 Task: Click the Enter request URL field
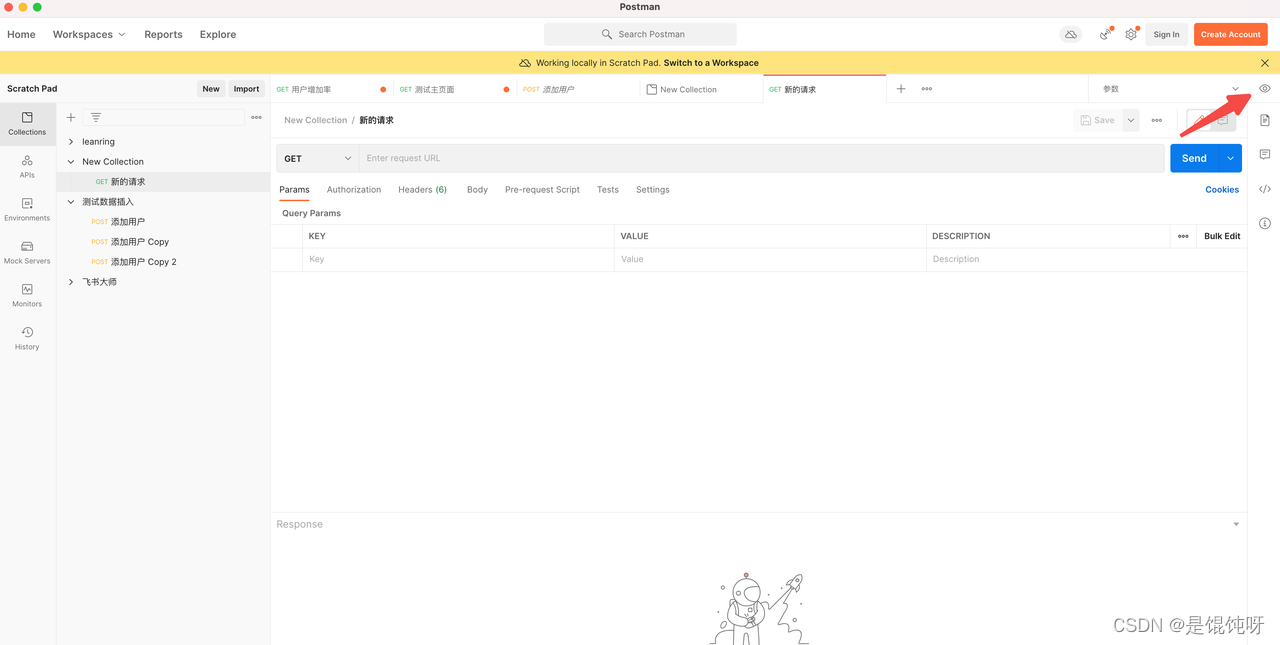pos(762,158)
